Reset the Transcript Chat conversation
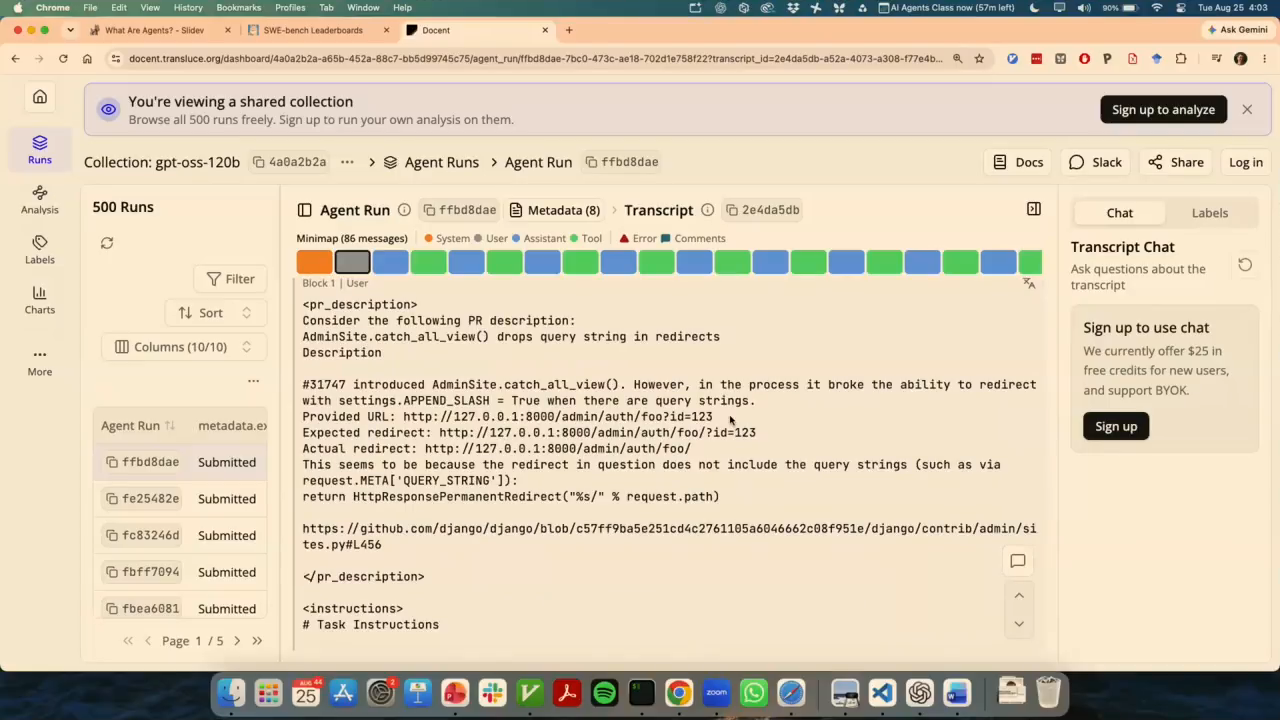This screenshot has width=1280, height=720. point(1245,265)
